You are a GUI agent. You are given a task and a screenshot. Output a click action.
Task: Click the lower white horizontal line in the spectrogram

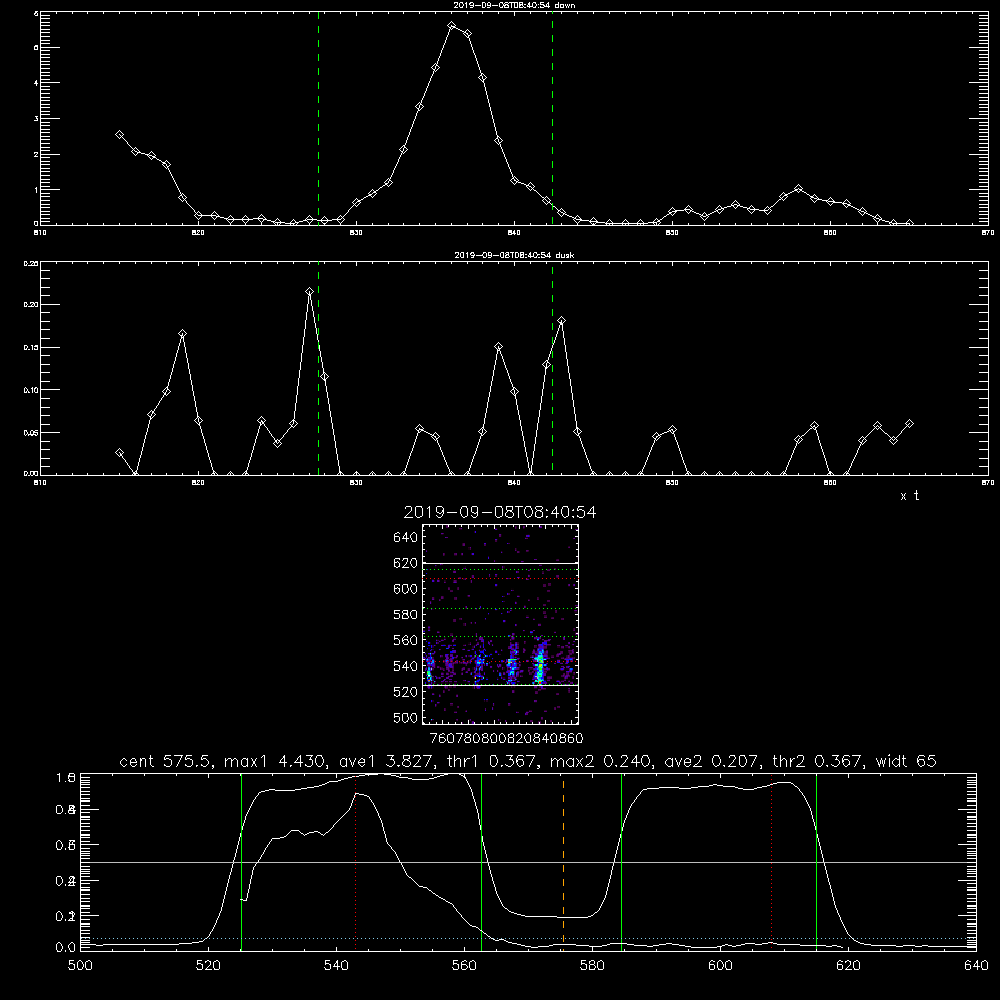(x=500, y=685)
